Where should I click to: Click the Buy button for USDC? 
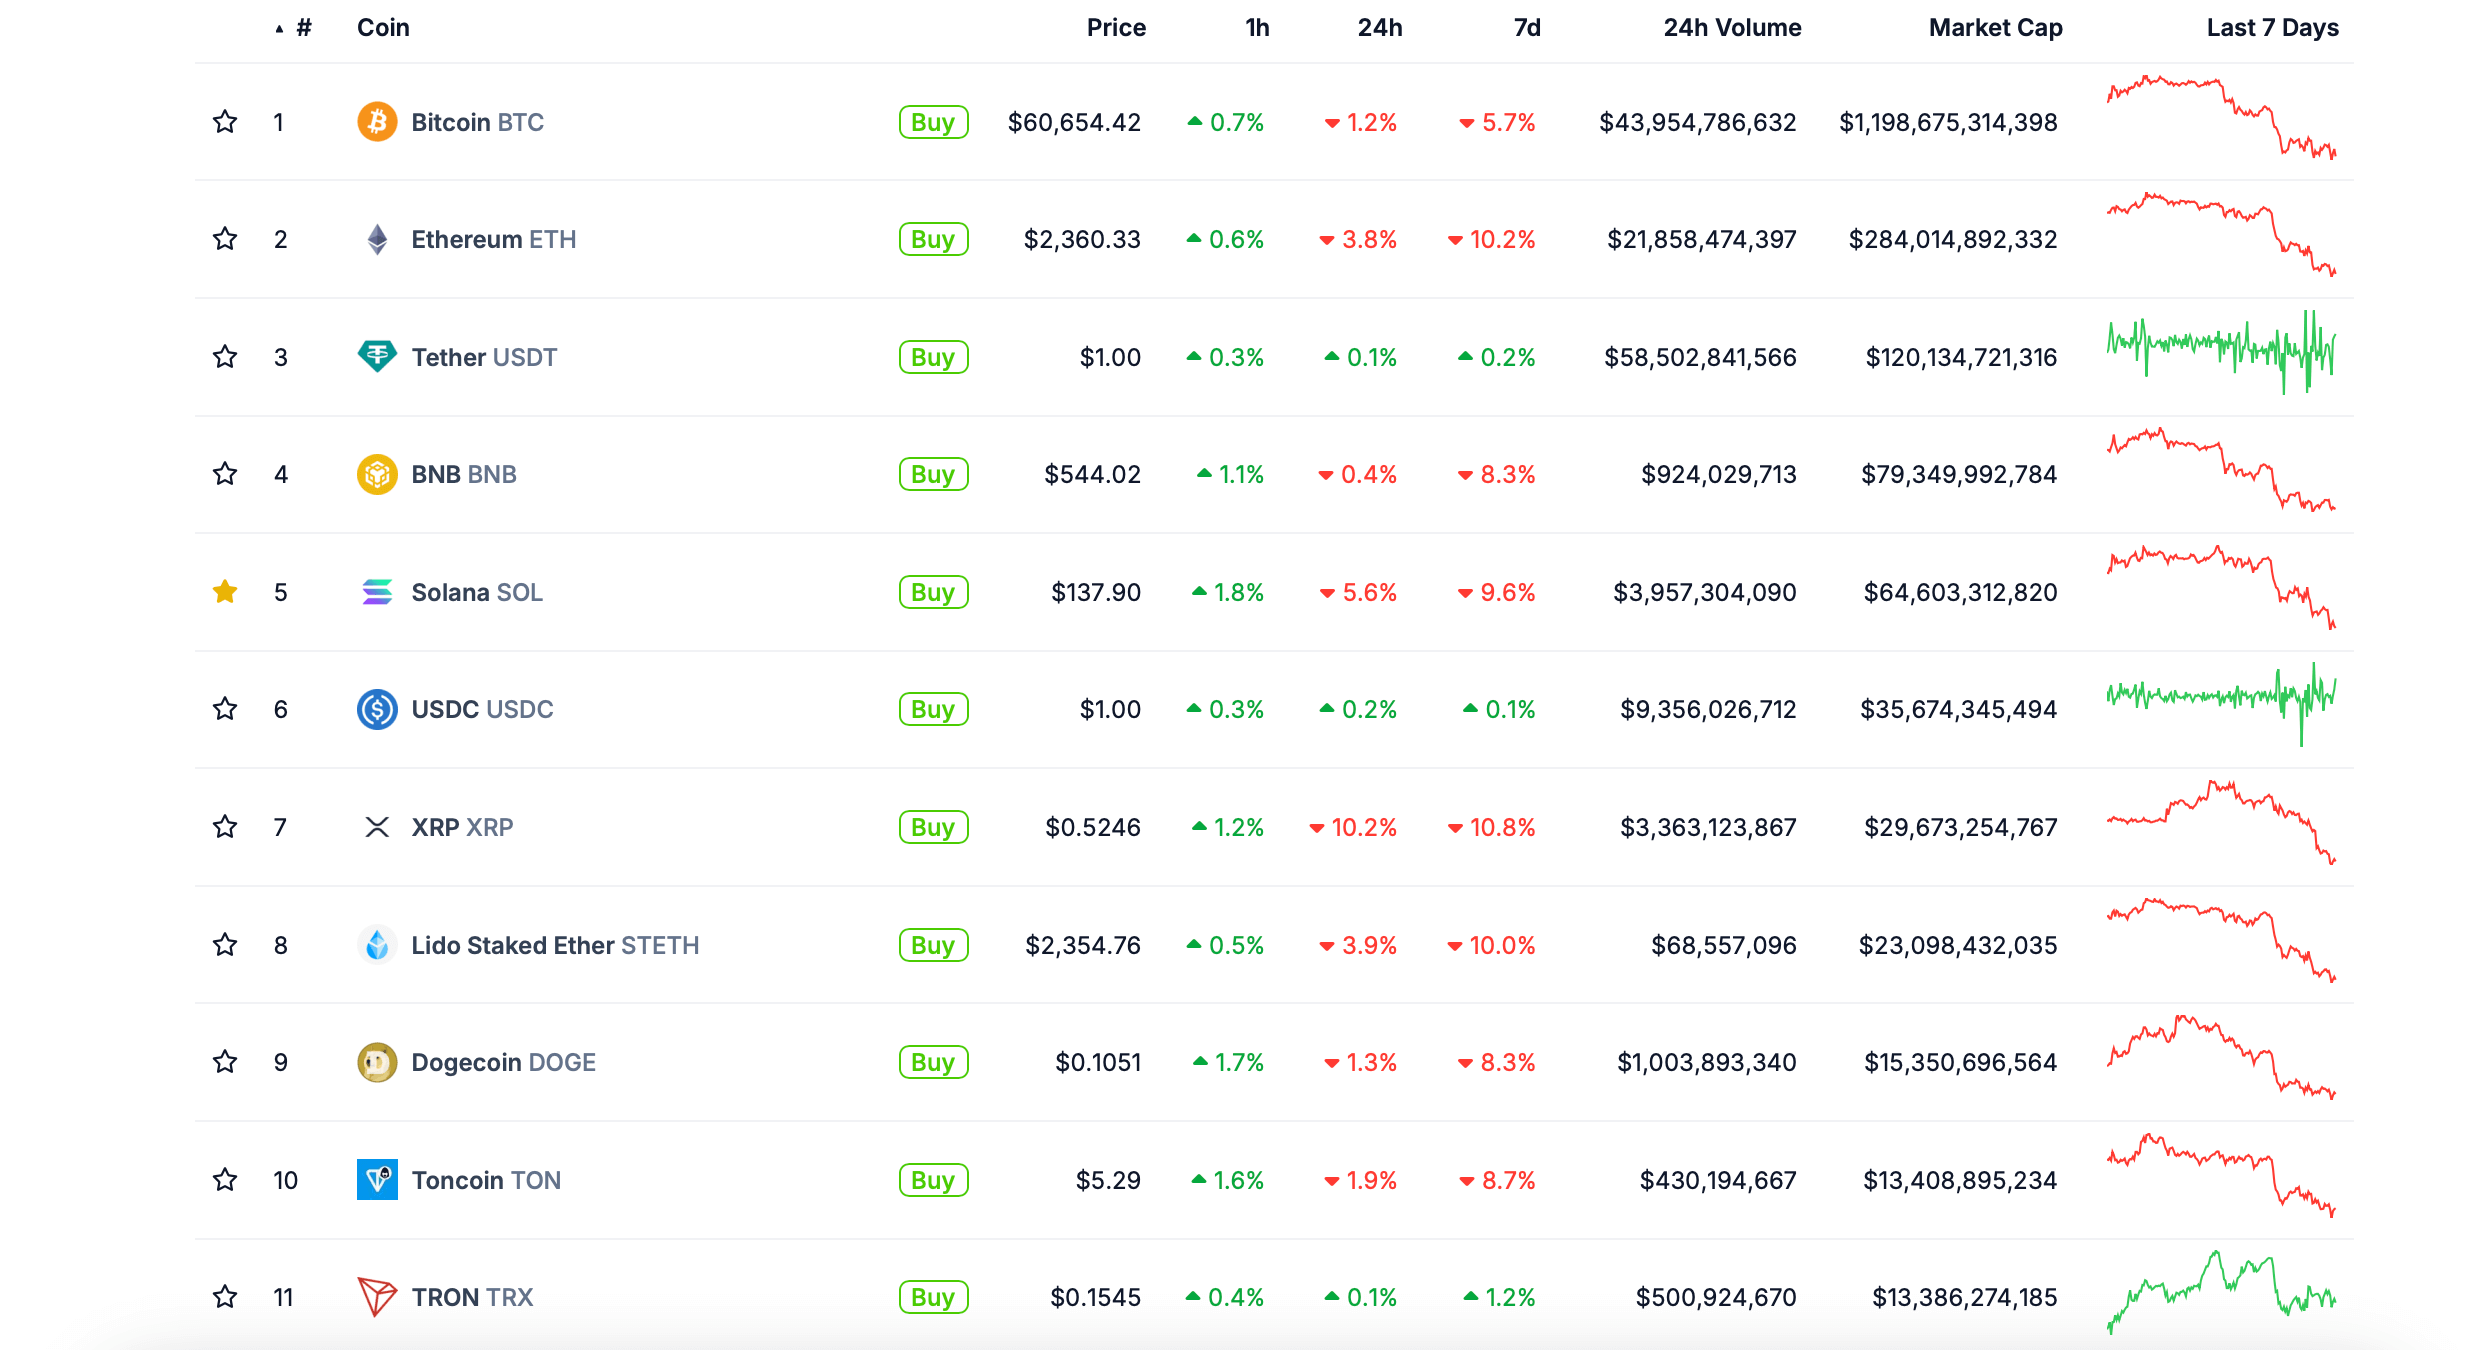pos(933,709)
